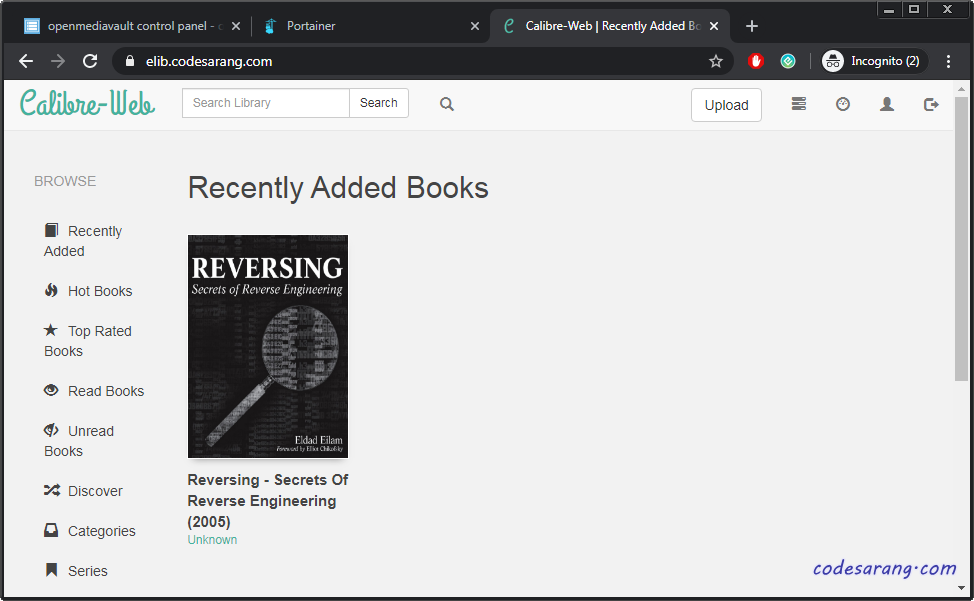Click scrollbar down arrow
This screenshot has width=974, height=601.
click(961, 588)
